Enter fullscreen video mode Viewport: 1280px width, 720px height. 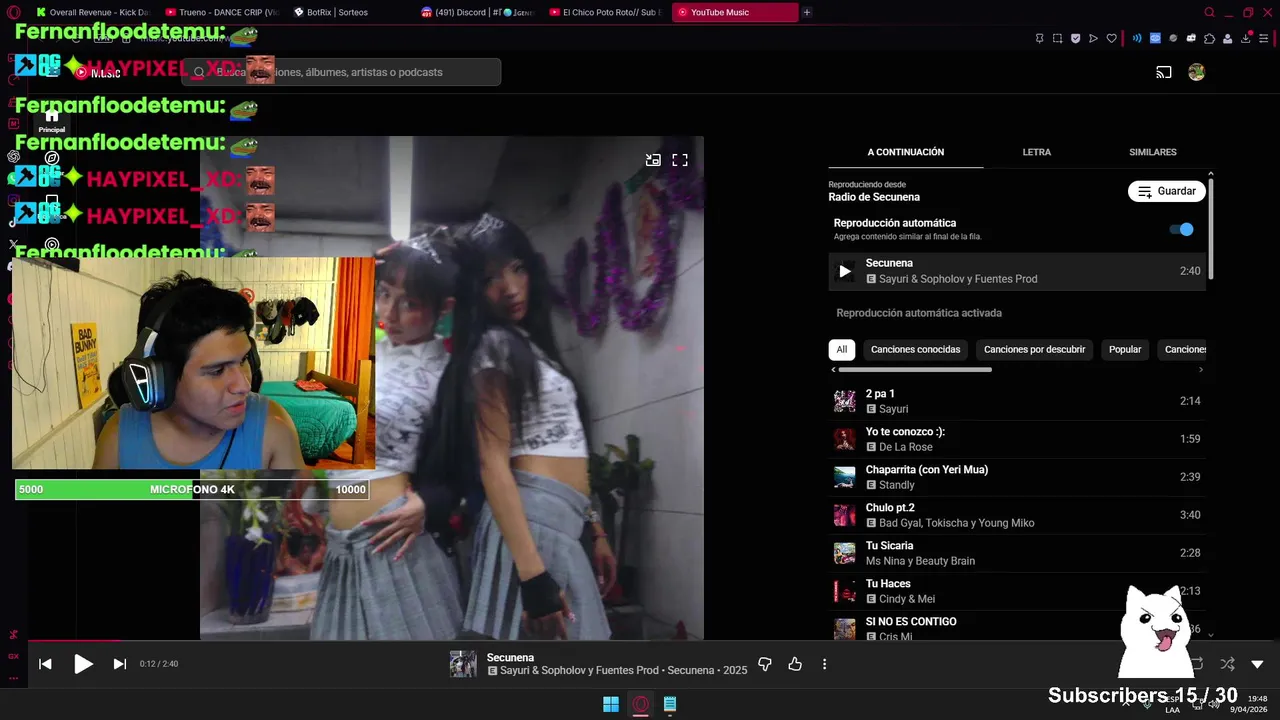coord(680,160)
